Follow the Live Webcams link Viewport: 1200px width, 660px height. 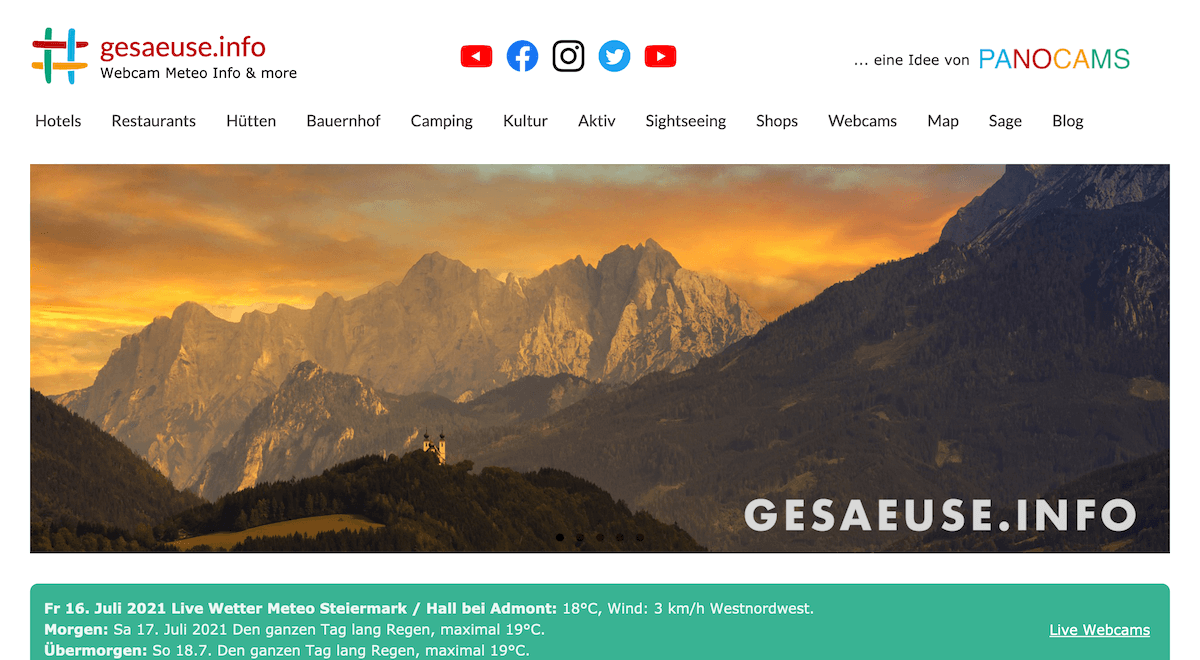tap(1100, 630)
